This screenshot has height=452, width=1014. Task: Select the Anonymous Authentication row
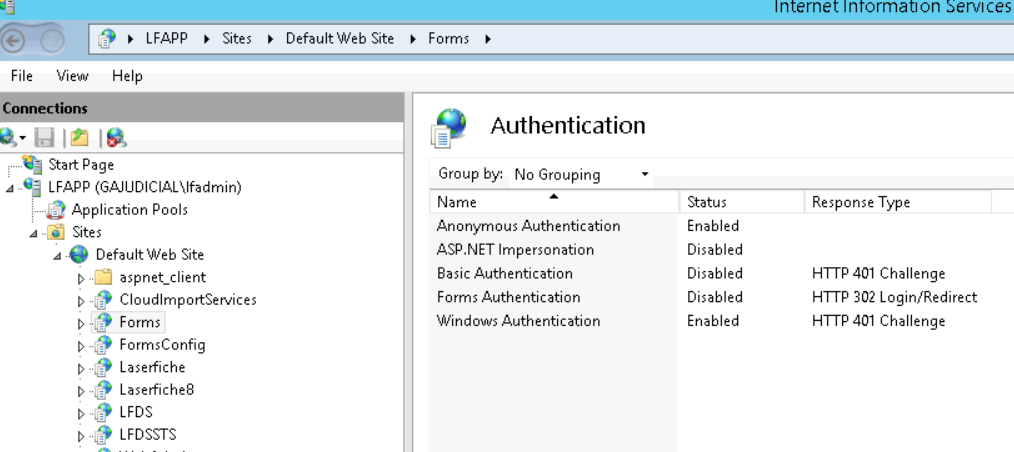coord(528,226)
